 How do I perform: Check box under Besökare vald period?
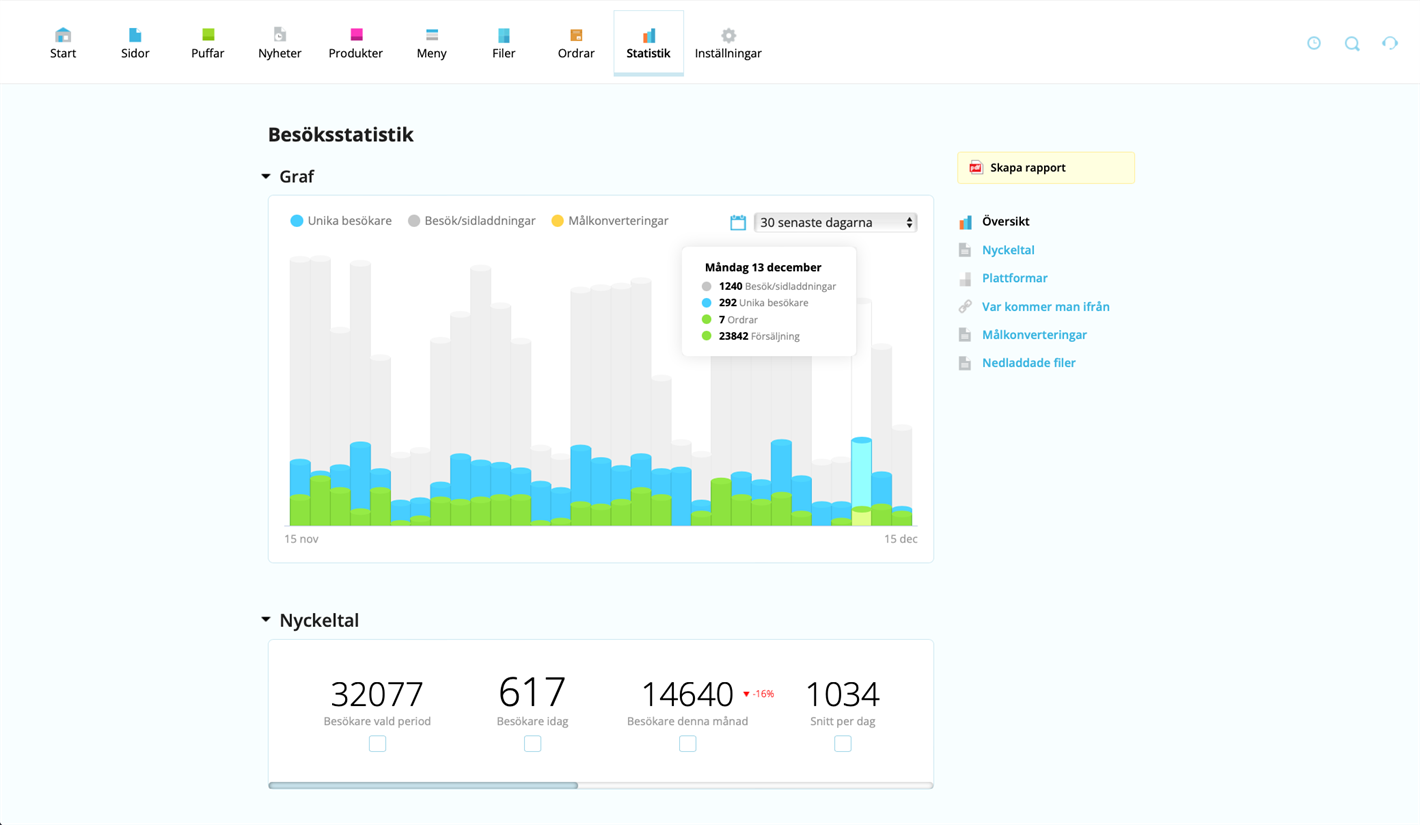click(x=377, y=744)
